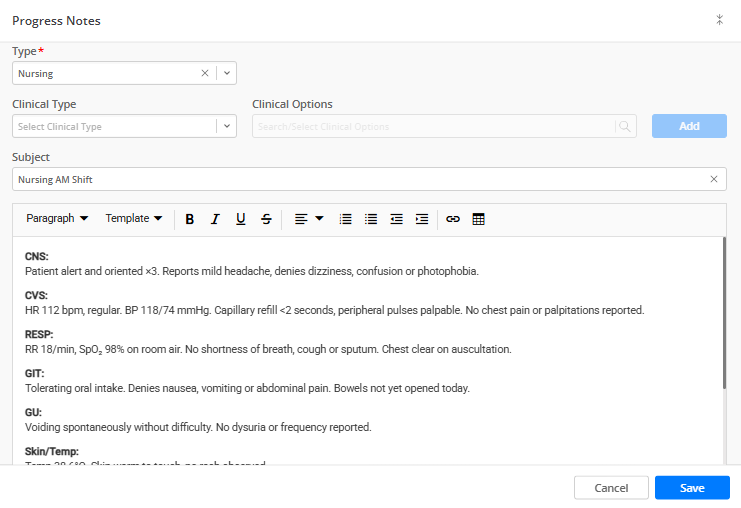Toggle strikethrough formatting in the editor toolbar
Screen dimensions: 741x508
coord(266,219)
